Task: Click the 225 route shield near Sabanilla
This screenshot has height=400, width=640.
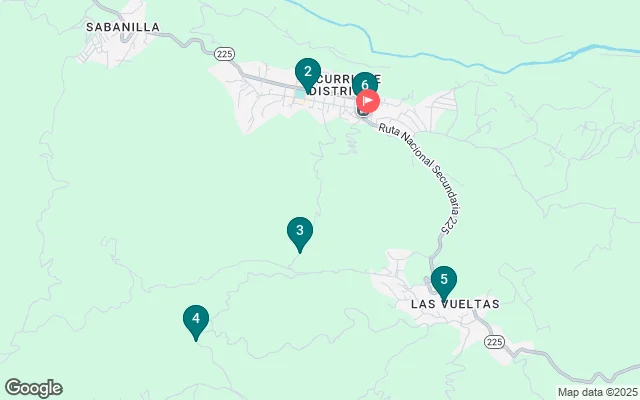Action: tap(224, 54)
